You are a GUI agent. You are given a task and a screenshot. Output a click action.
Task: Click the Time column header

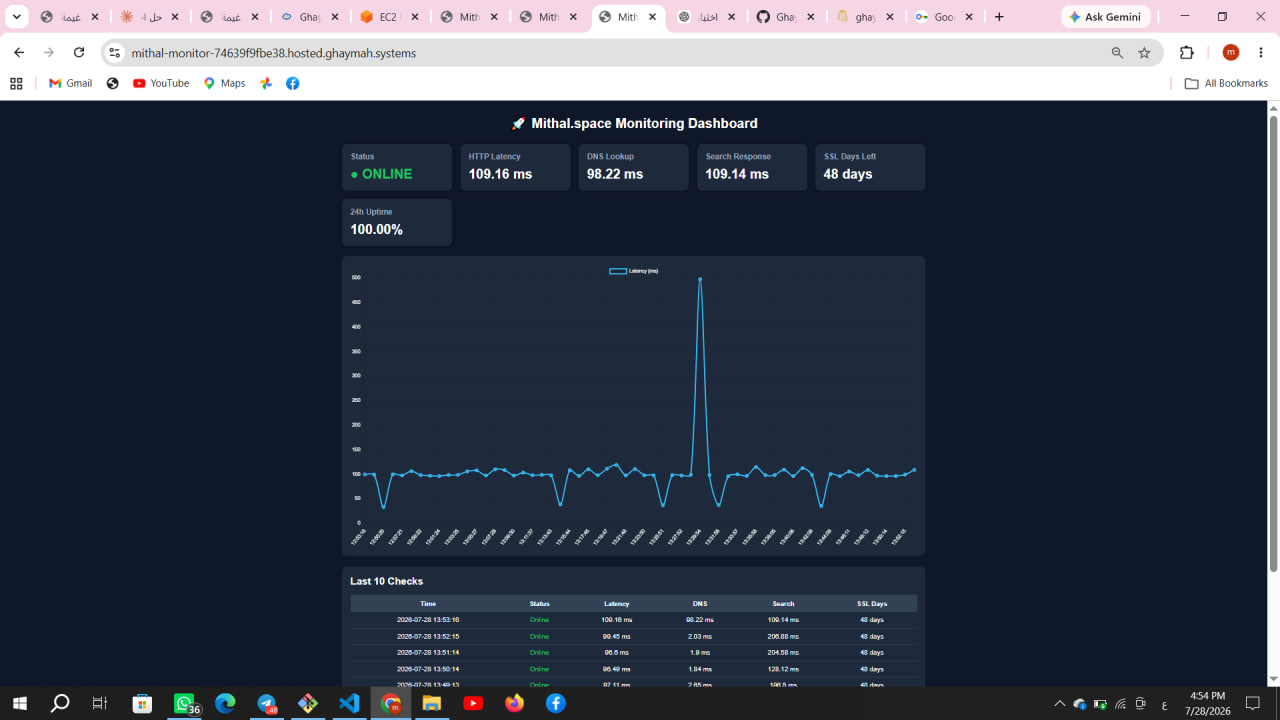click(x=428, y=604)
